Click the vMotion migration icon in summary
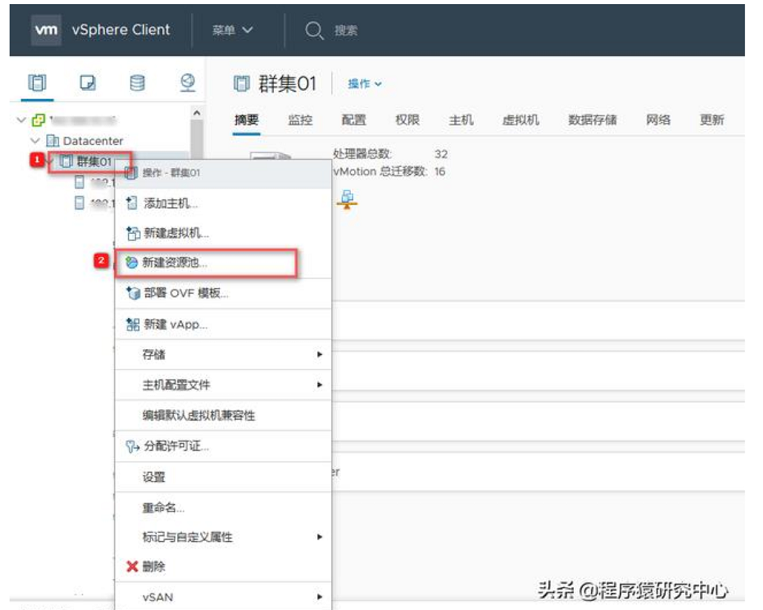763x610 pixels. click(x=347, y=199)
